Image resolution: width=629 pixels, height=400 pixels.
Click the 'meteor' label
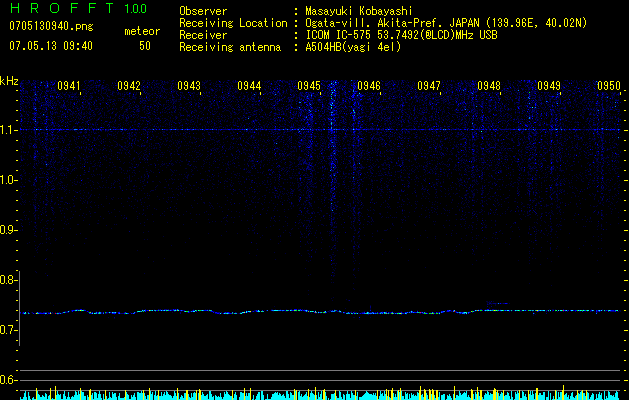(142, 31)
